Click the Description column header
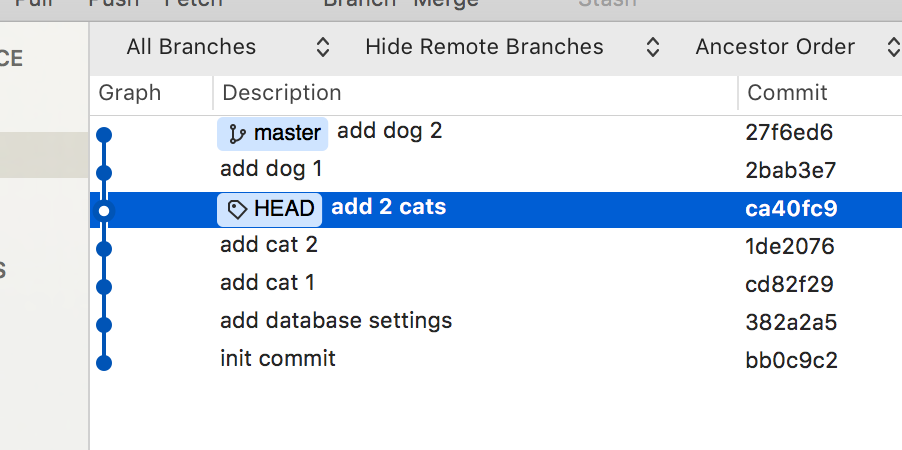Image resolution: width=902 pixels, height=450 pixels. [x=282, y=93]
